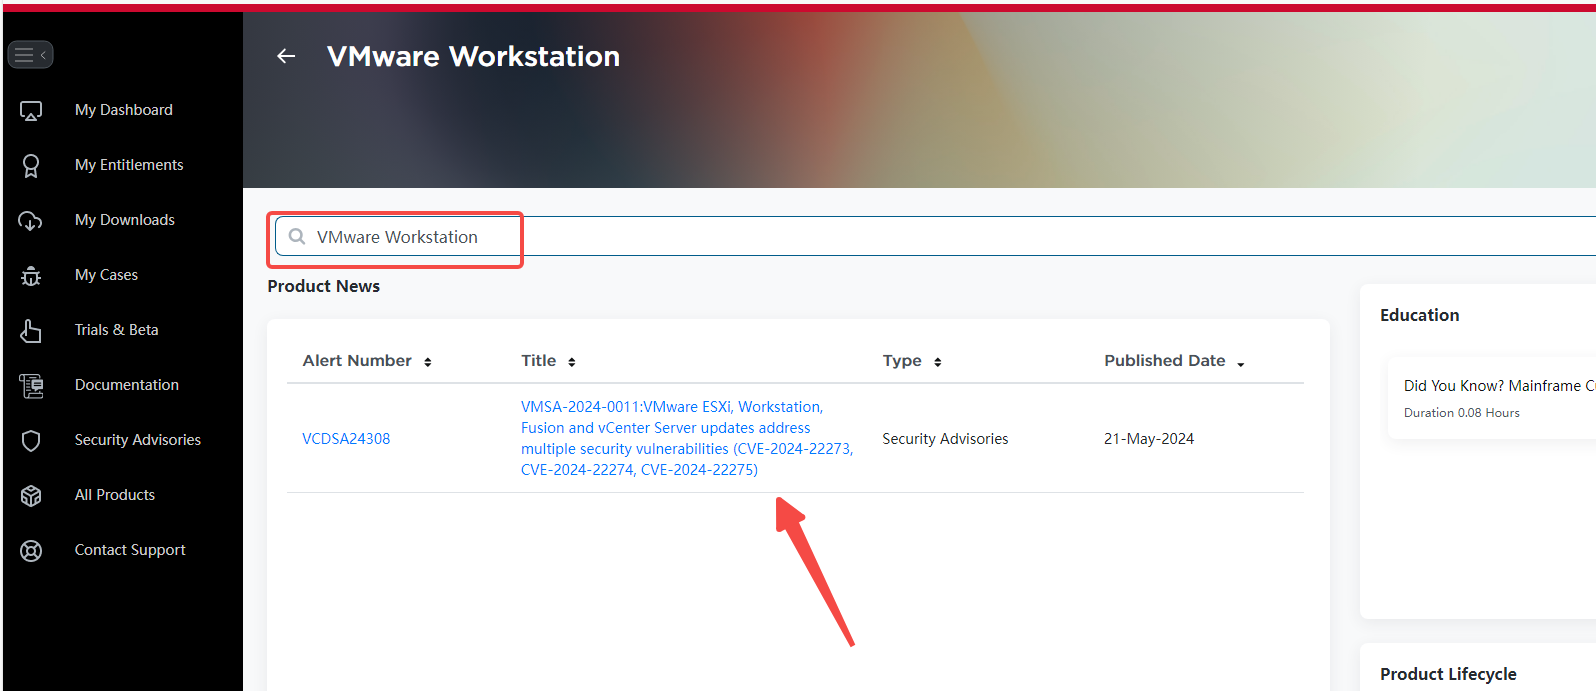Image resolution: width=1596 pixels, height=691 pixels.
Task: Open My Dashboard menu item
Action: (124, 110)
